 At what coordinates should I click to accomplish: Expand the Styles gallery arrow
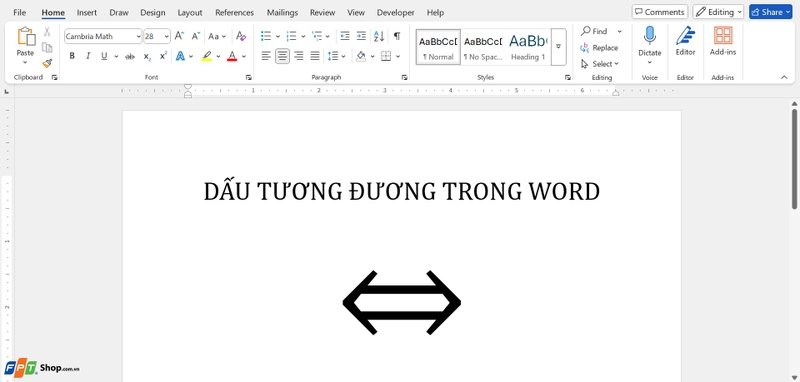click(x=559, y=46)
